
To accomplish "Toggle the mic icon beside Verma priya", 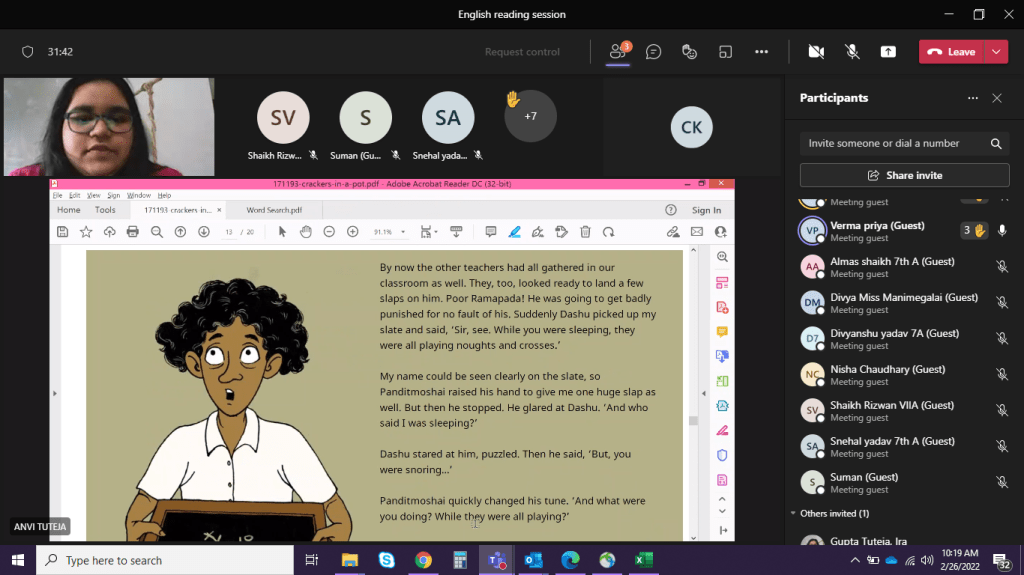I will (x=1002, y=230).
